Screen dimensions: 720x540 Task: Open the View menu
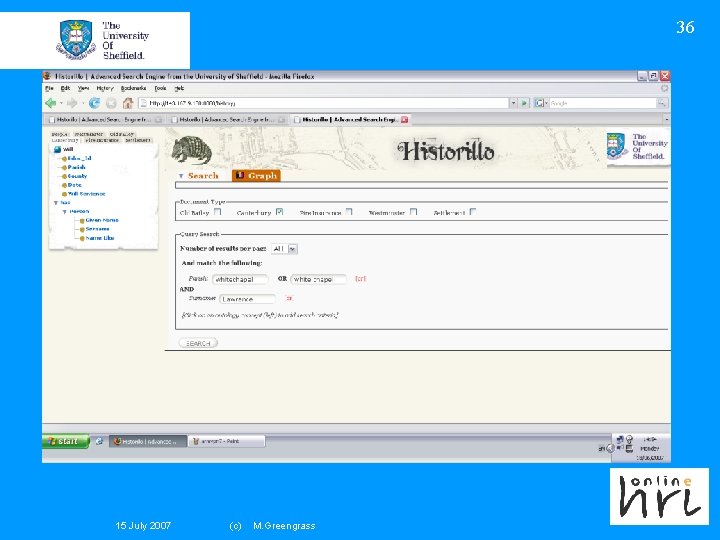[x=83, y=88]
